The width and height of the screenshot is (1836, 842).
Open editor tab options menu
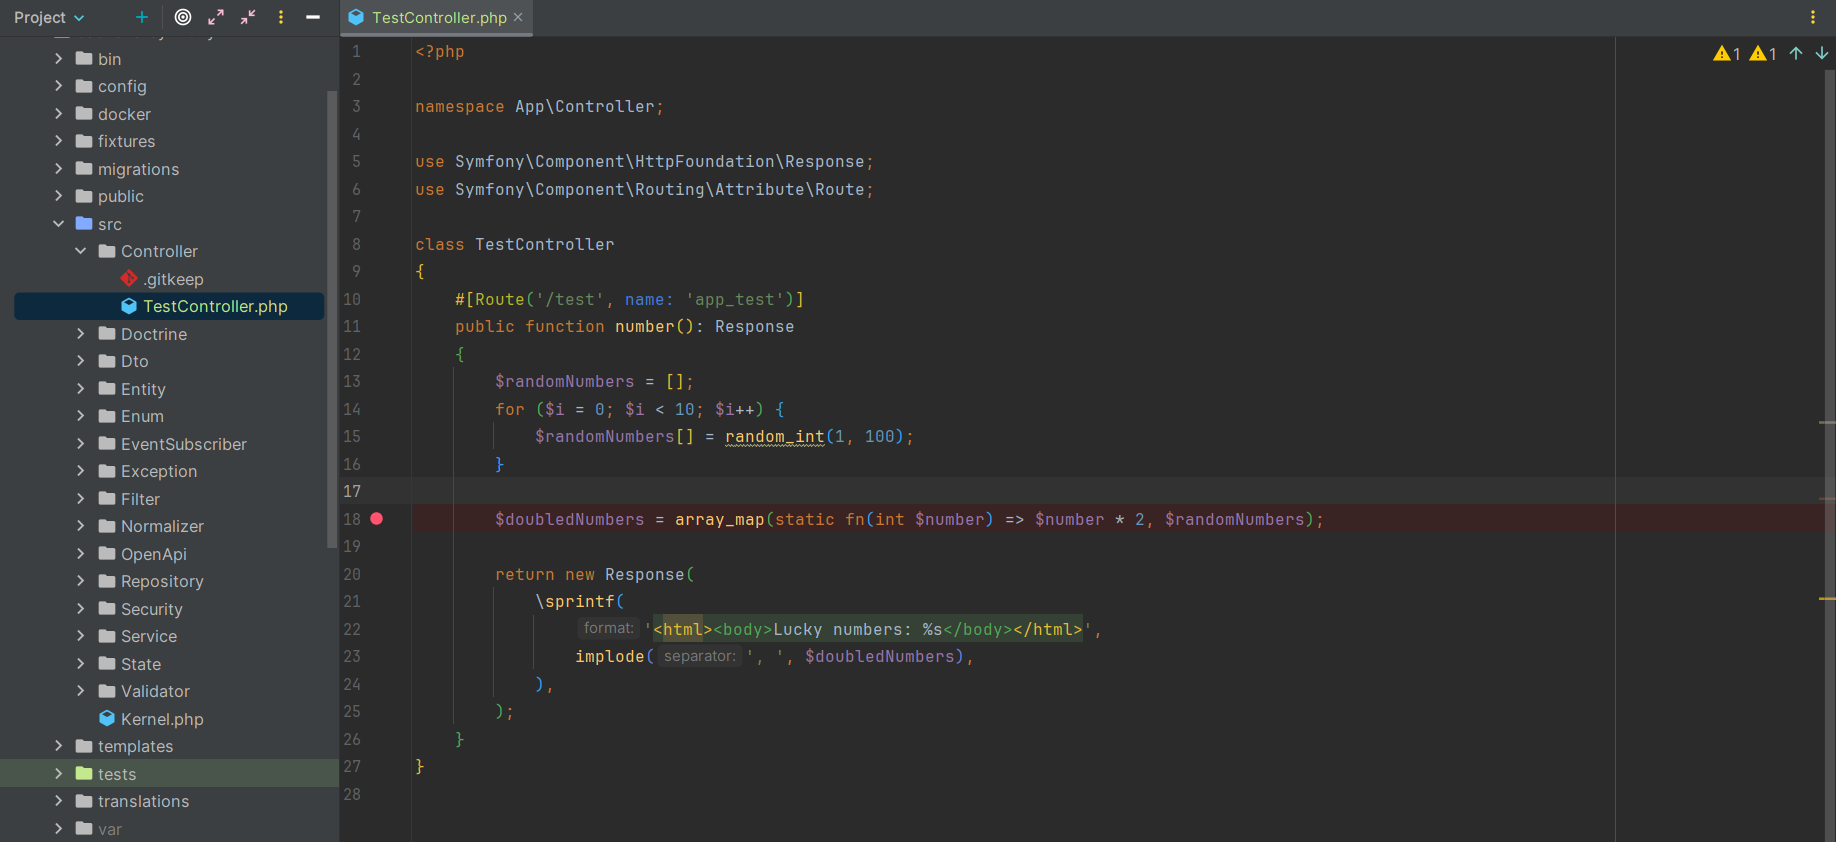pos(1813,17)
